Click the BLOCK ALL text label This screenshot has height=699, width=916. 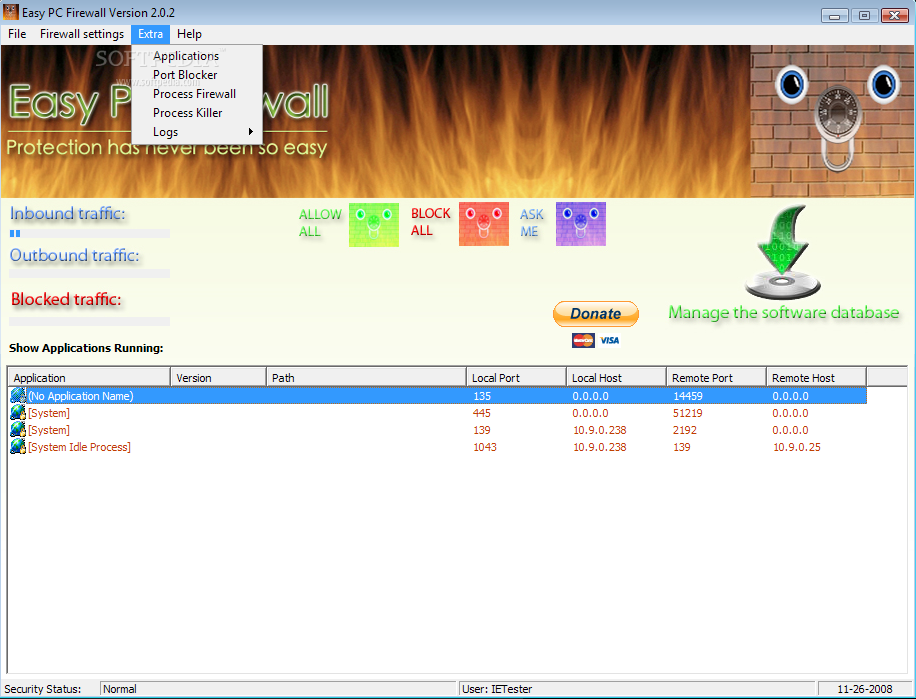(x=431, y=222)
